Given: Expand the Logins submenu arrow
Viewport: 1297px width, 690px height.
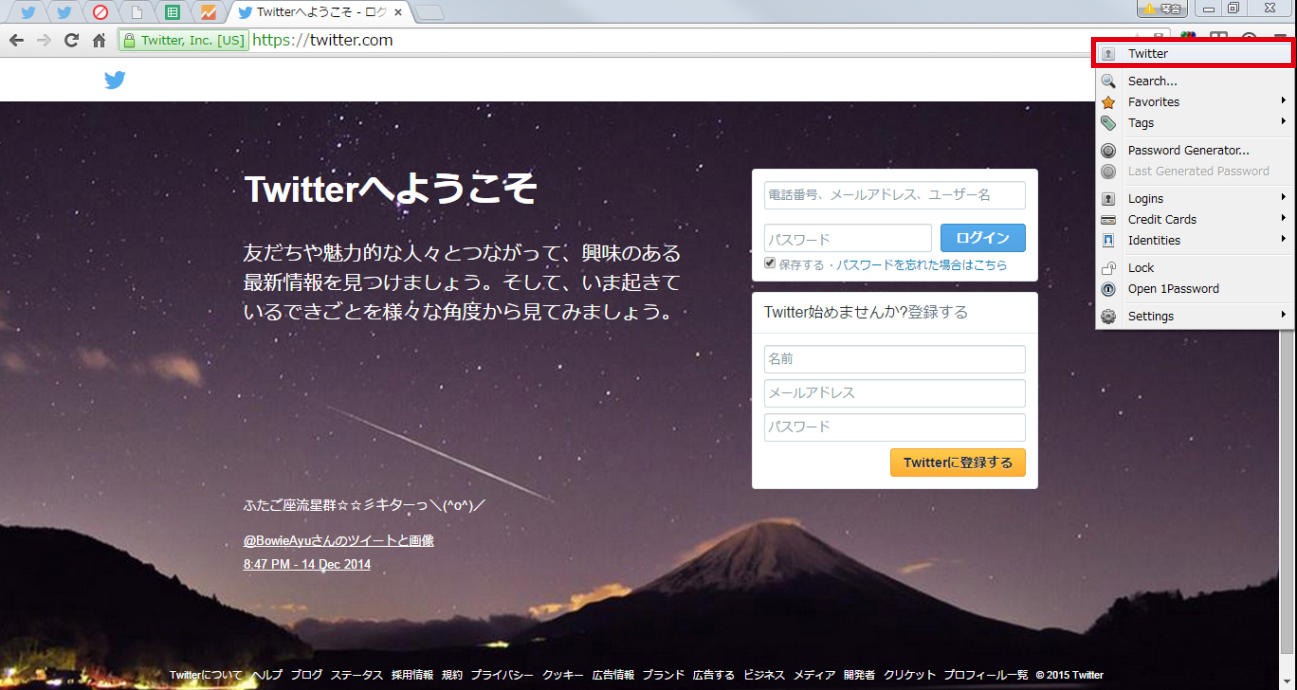Looking at the screenshot, I should [x=1283, y=199].
